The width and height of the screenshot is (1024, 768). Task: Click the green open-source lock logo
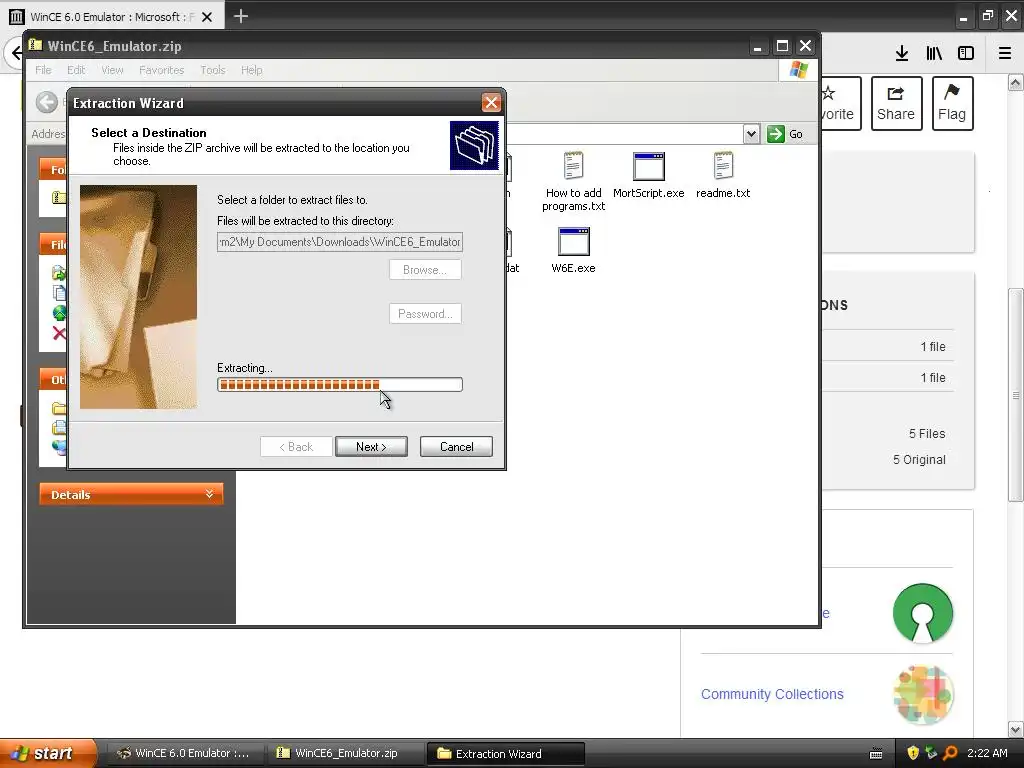[922, 613]
